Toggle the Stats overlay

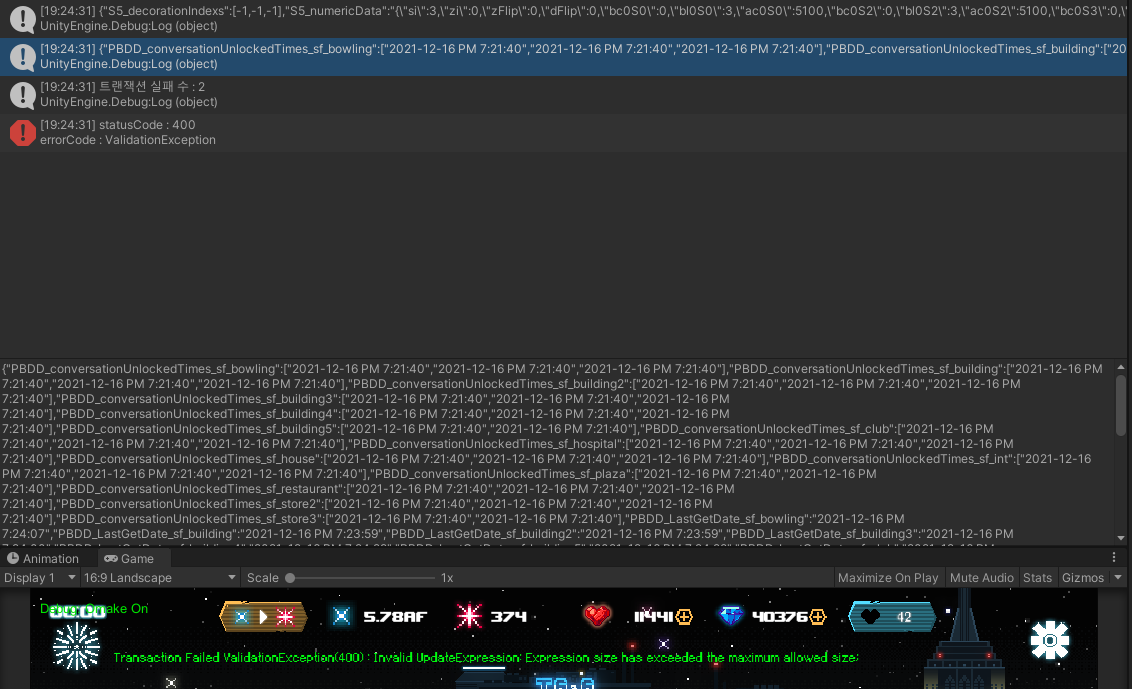click(x=1037, y=578)
